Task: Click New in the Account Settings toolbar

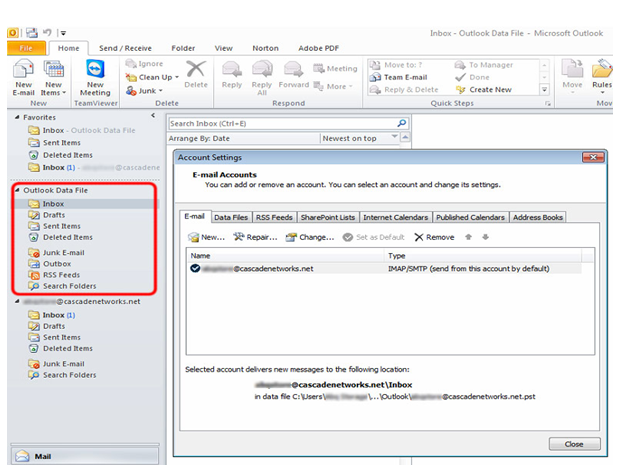Action: (207, 237)
